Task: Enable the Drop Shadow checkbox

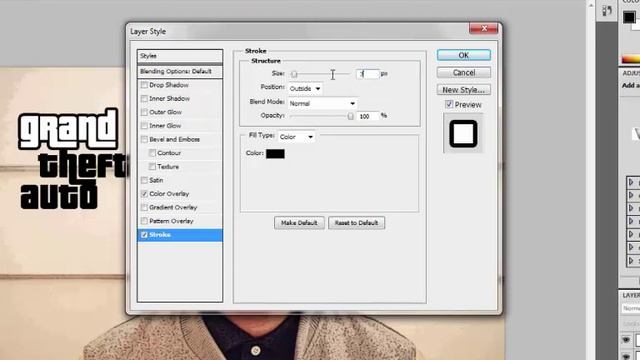Action: [144, 85]
